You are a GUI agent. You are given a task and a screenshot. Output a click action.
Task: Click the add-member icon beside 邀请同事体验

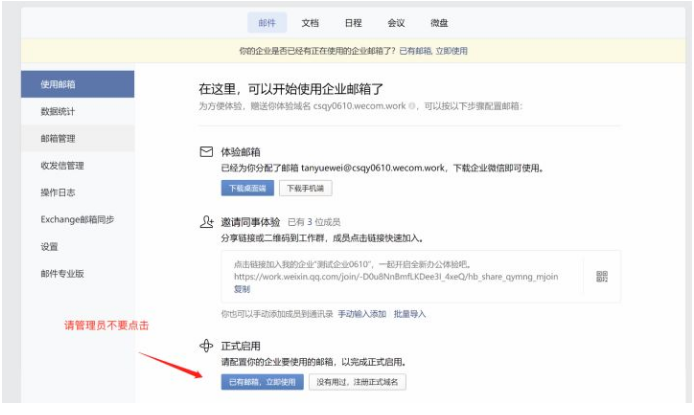click(207, 221)
